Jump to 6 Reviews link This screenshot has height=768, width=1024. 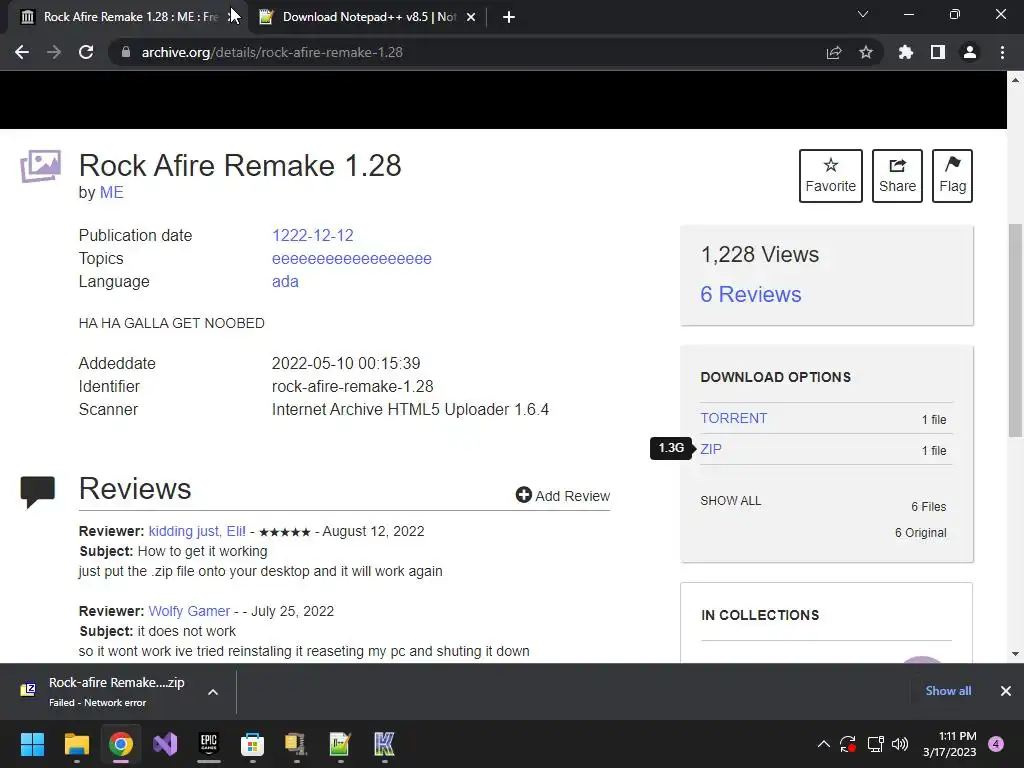[x=750, y=295]
